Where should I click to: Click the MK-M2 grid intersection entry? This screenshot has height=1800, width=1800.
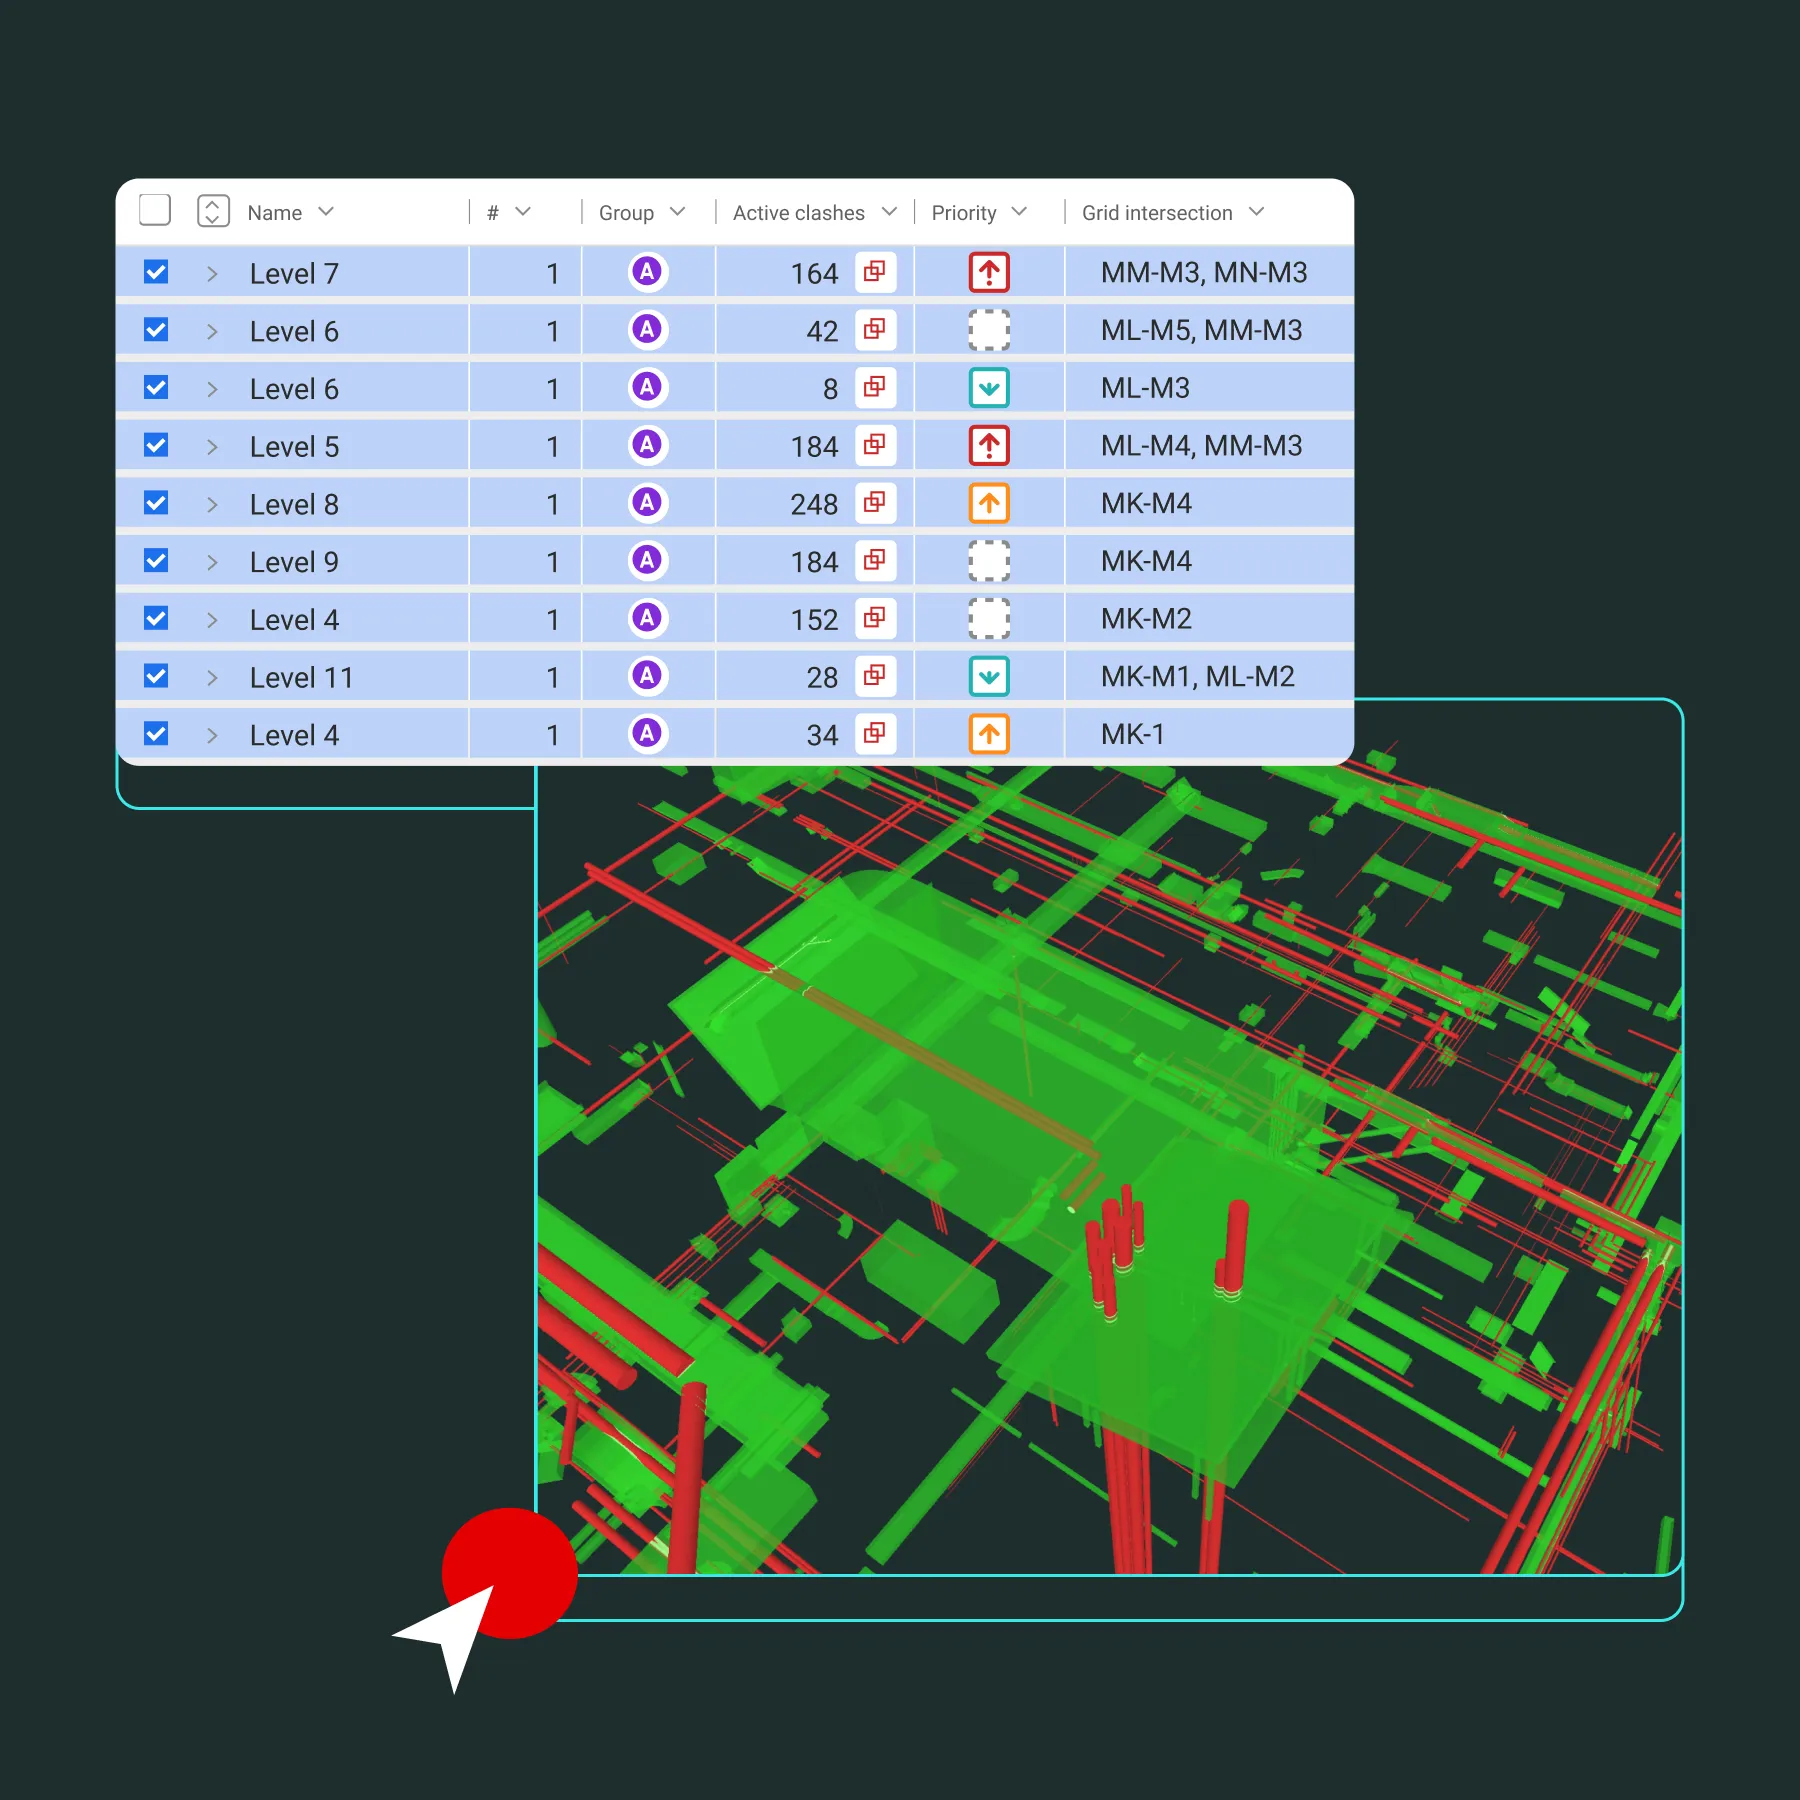1143,618
